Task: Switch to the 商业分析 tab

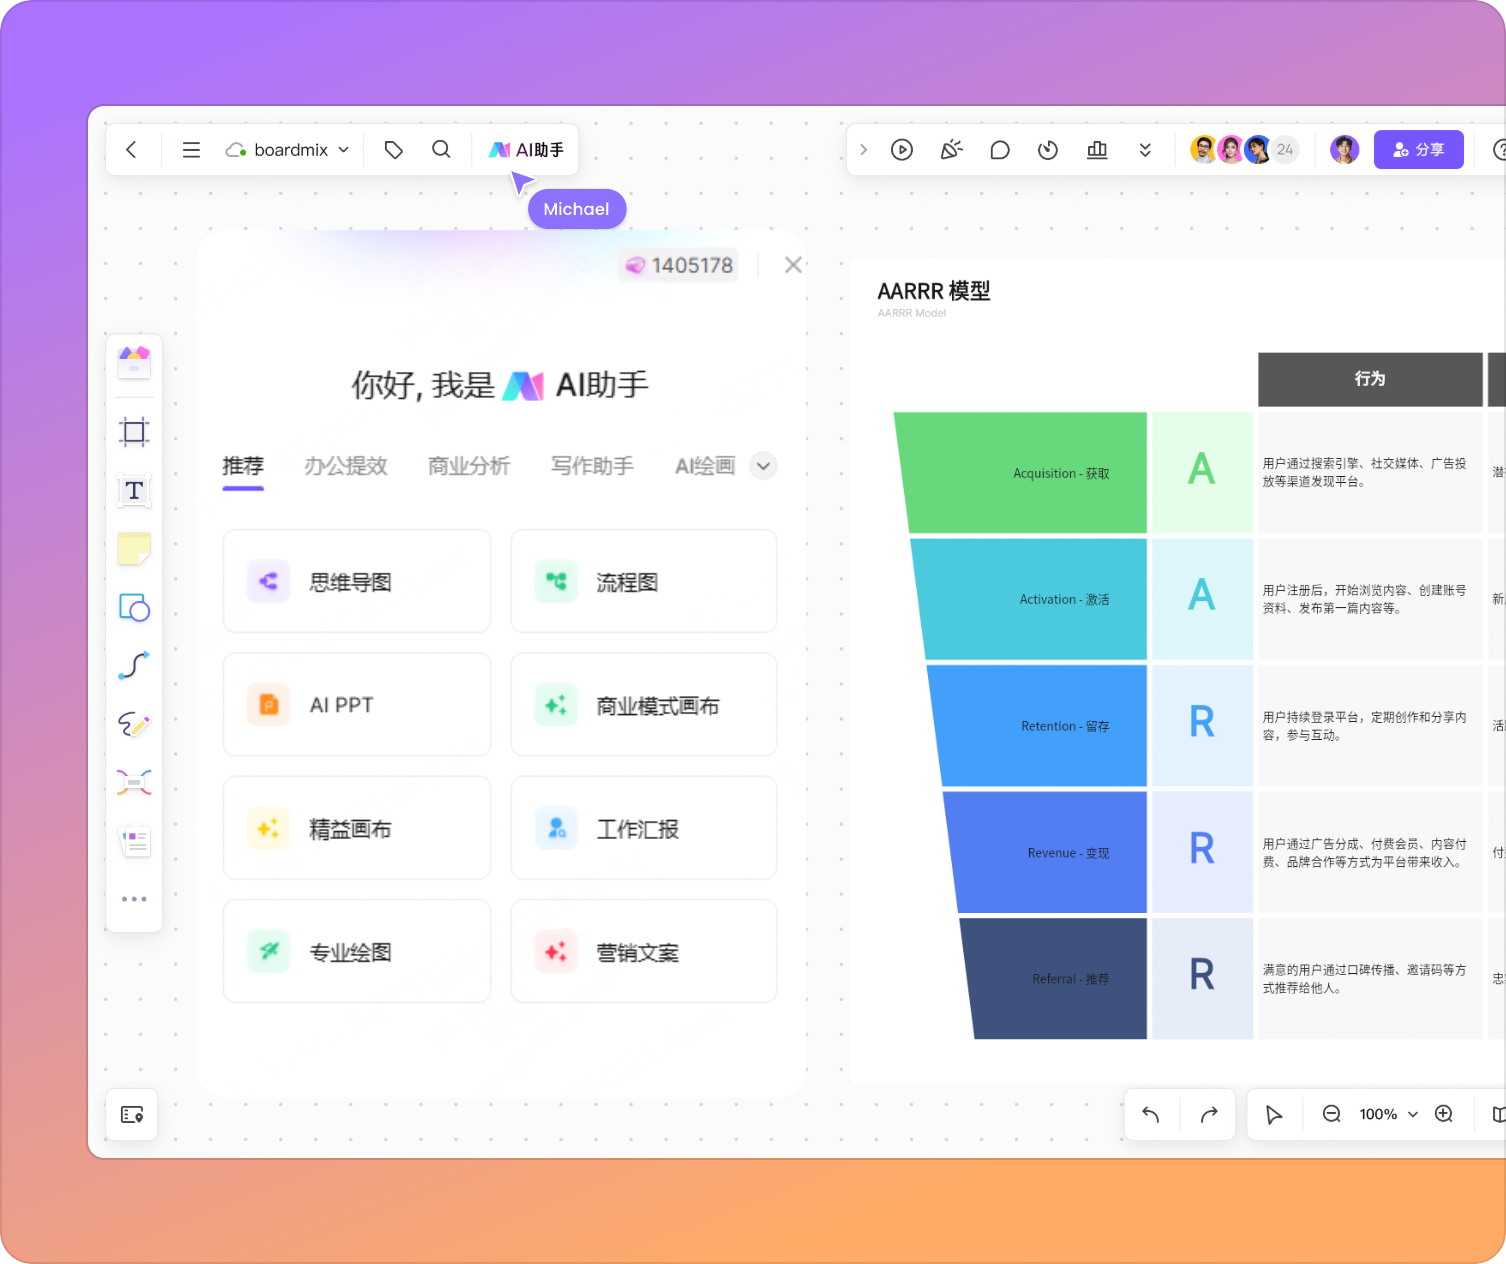Action: (469, 466)
